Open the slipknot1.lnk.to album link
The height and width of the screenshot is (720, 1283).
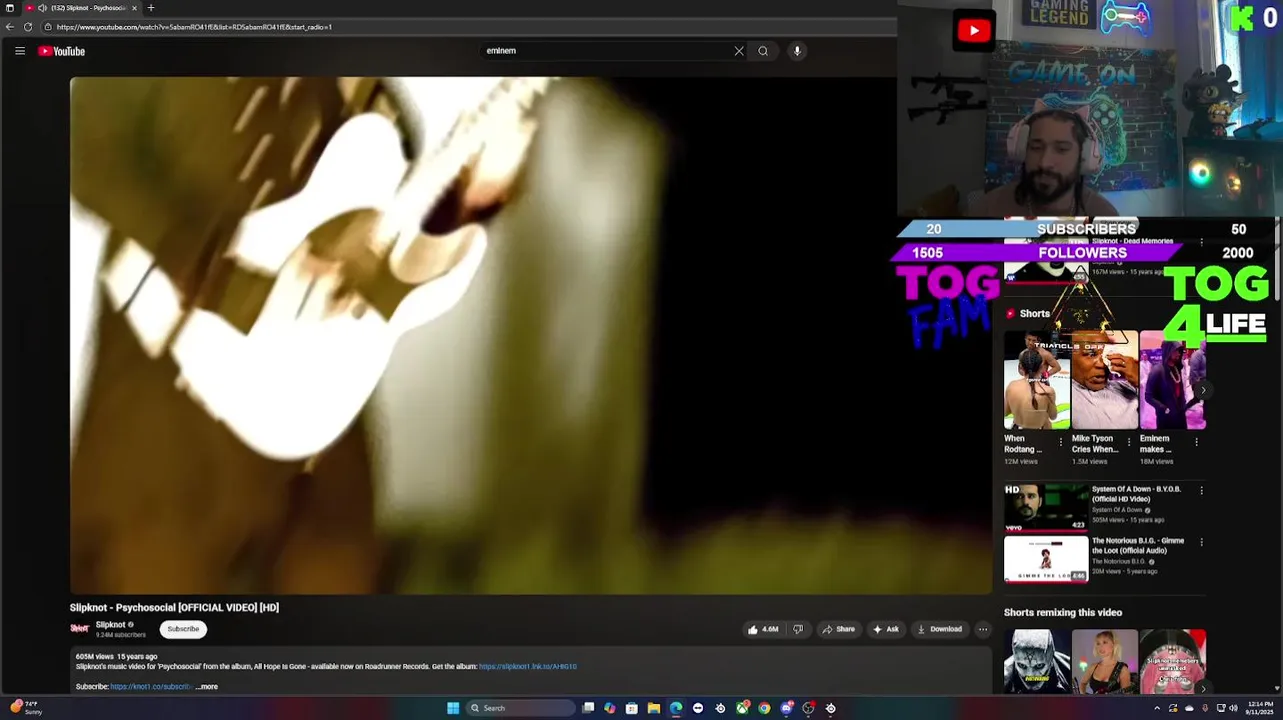528,666
